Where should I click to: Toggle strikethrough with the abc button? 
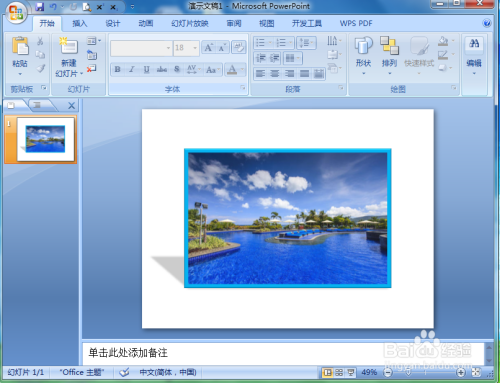(x=162, y=69)
